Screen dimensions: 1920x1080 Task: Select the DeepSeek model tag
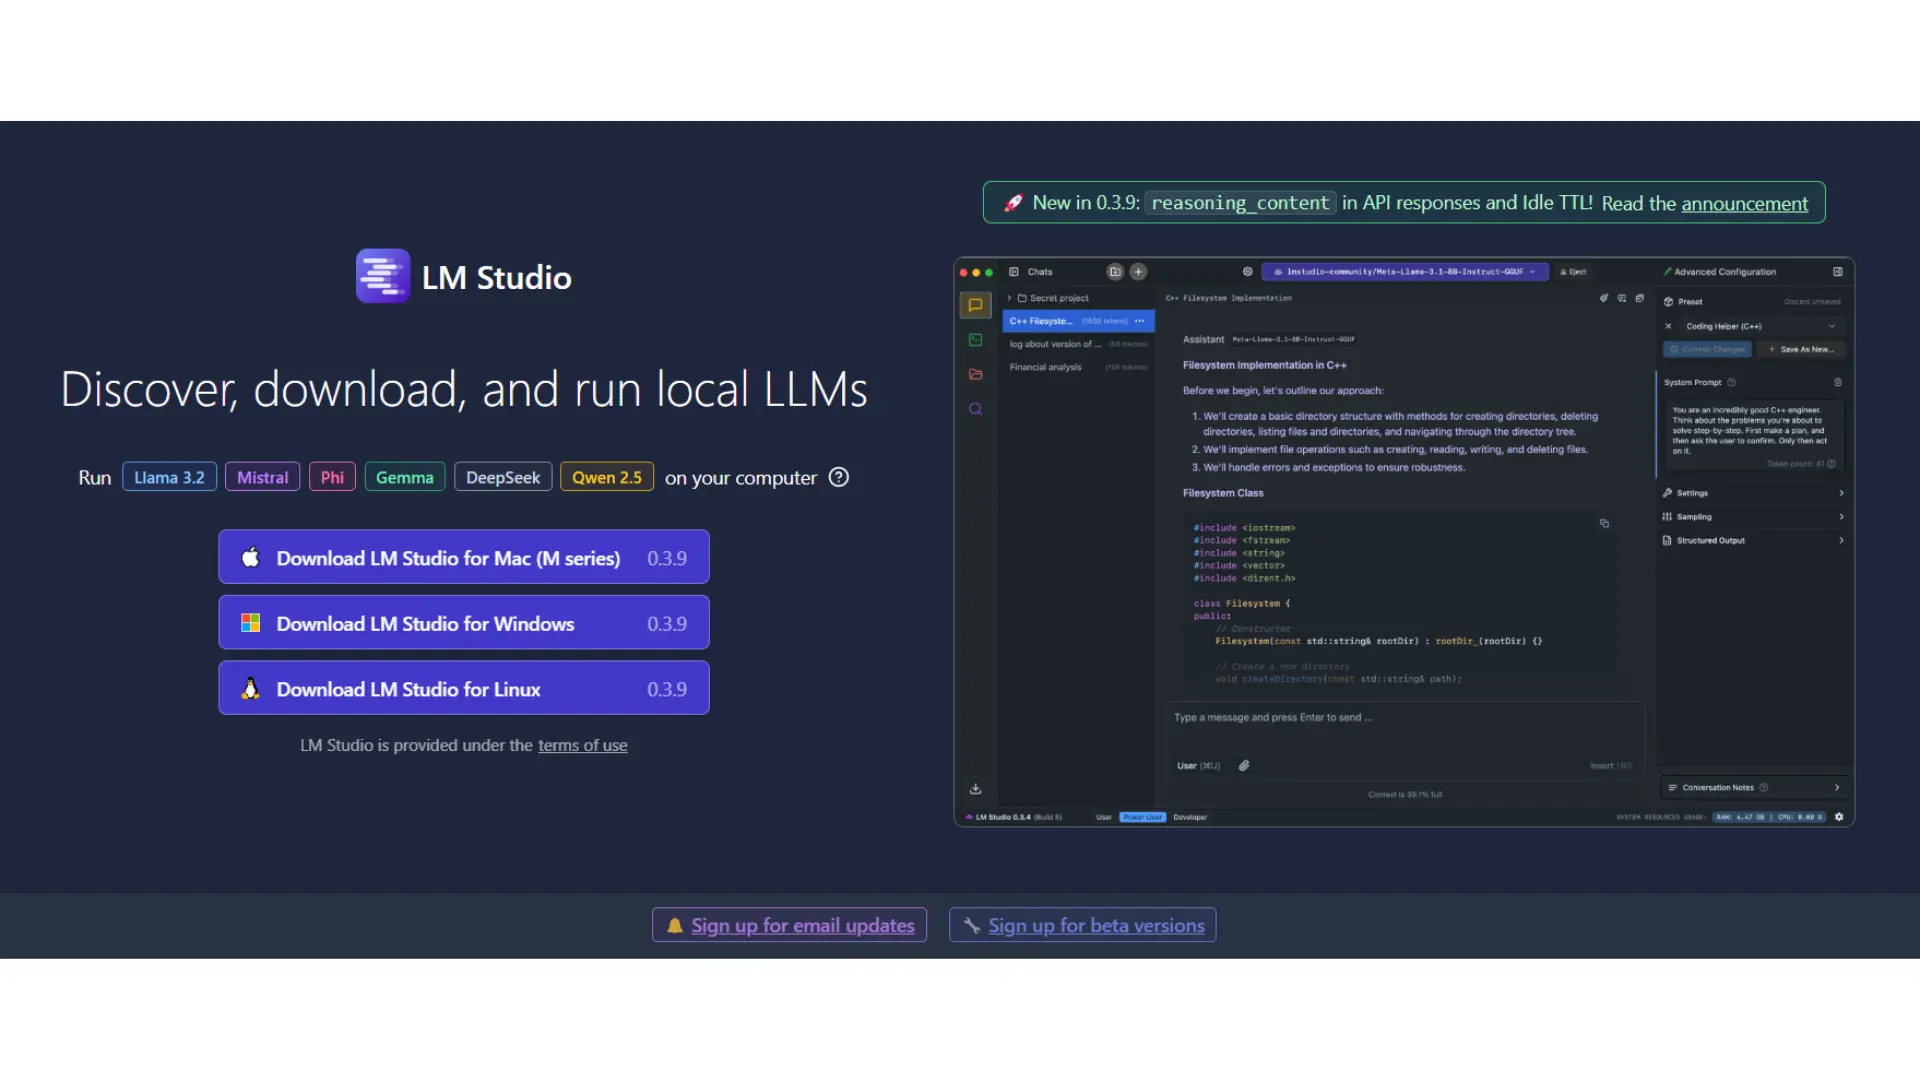[x=503, y=477]
